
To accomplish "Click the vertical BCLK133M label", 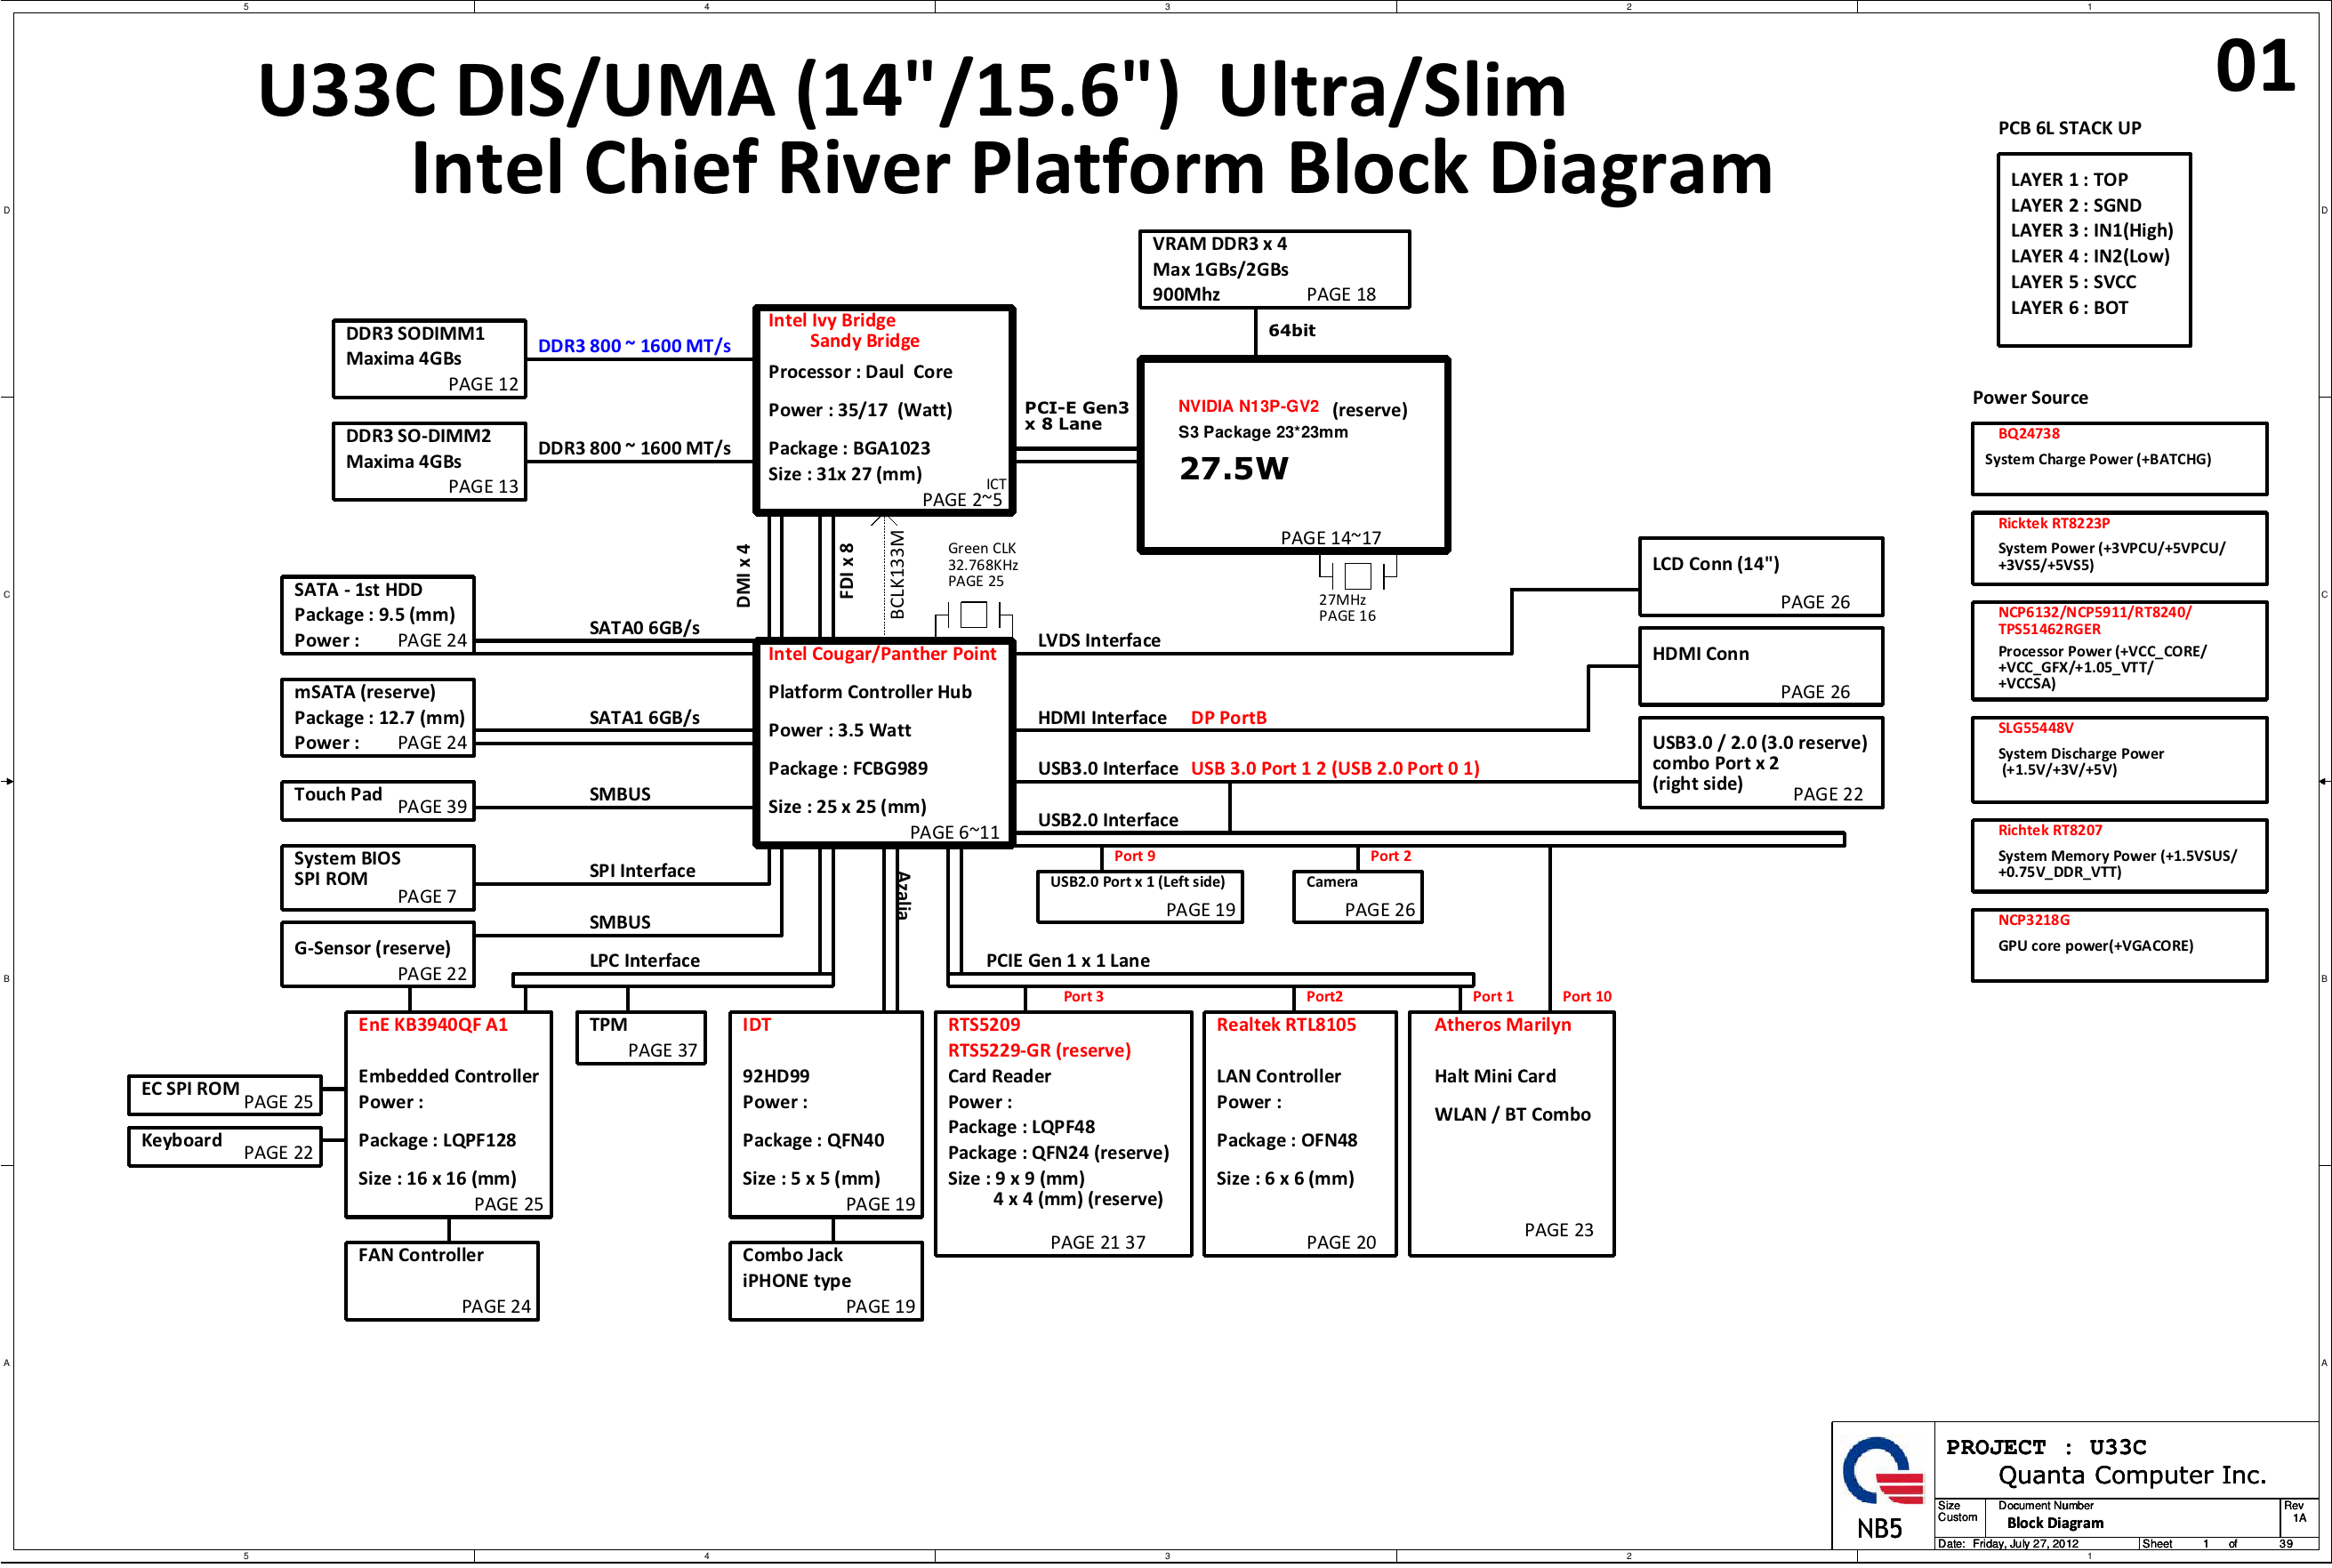I will 897,575.
